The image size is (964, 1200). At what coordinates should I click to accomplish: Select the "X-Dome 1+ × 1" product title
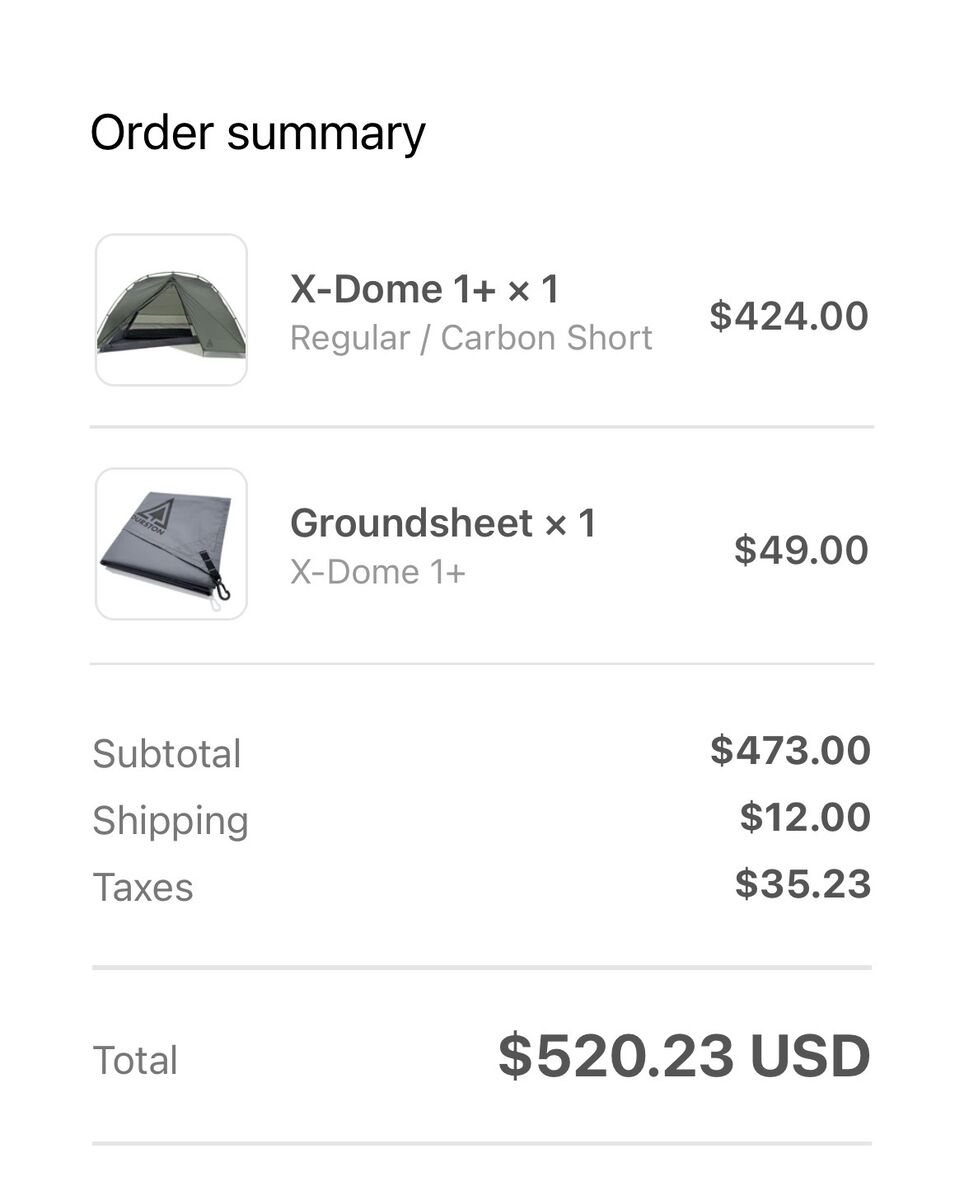click(424, 290)
